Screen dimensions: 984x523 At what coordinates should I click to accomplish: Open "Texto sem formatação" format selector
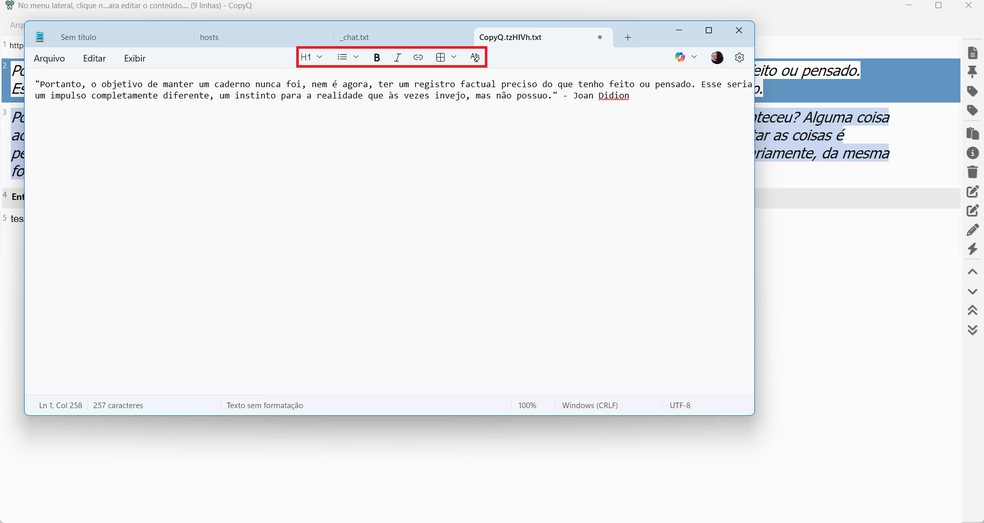click(265, 406)
